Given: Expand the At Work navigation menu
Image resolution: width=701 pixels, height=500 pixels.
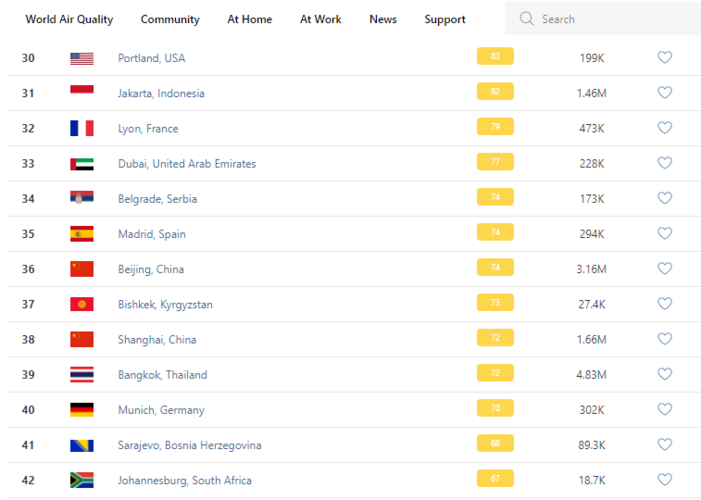Looking at the screenshot, I should click(320, 19).
